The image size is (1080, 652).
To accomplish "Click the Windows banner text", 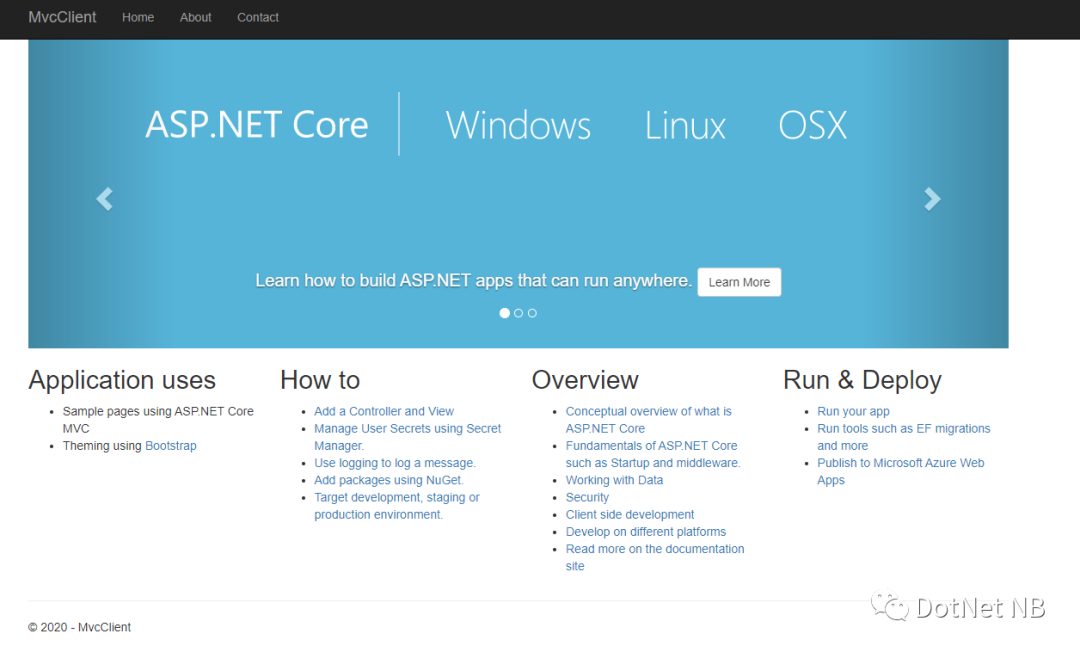I will pos(518,125).
